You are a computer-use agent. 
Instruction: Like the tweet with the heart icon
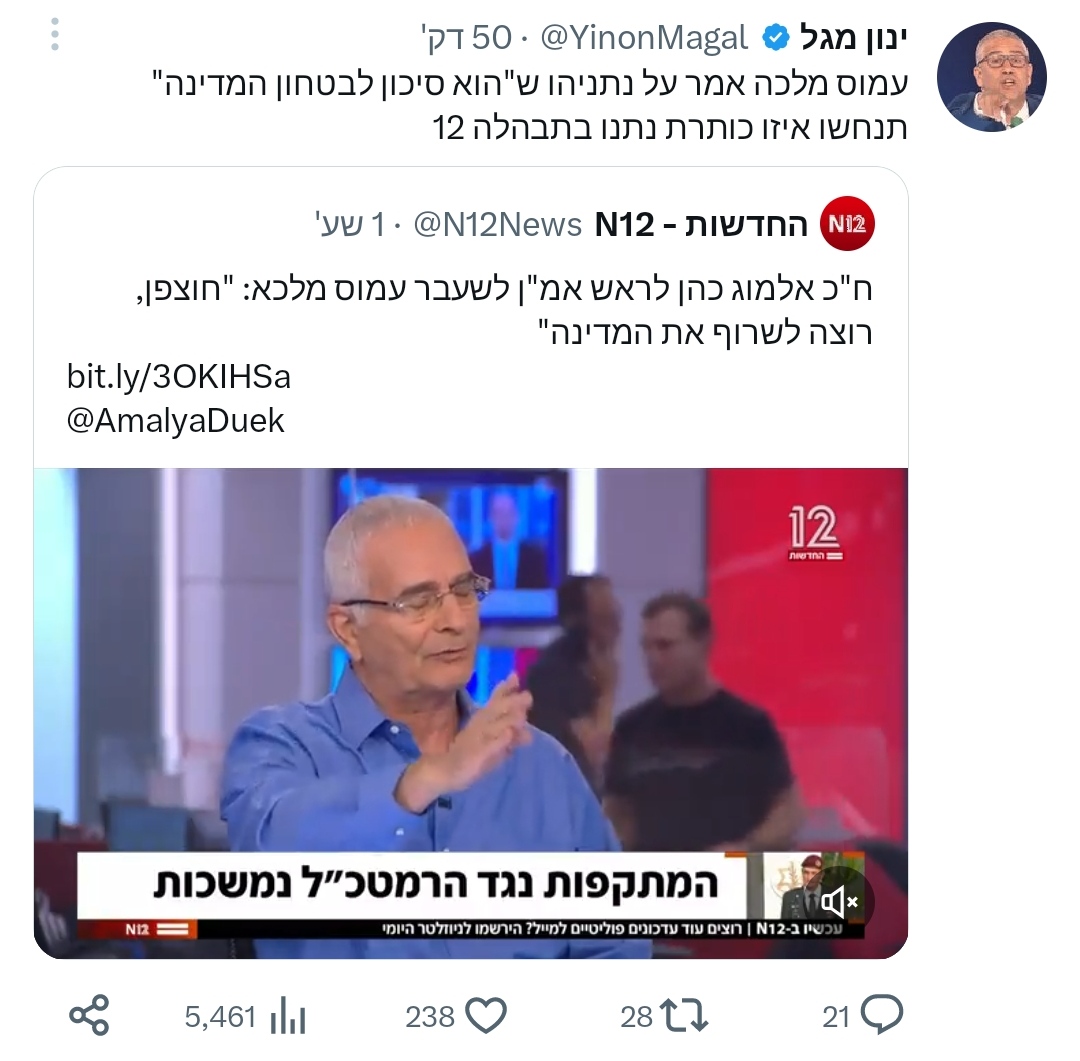(x=486, y=1016)
